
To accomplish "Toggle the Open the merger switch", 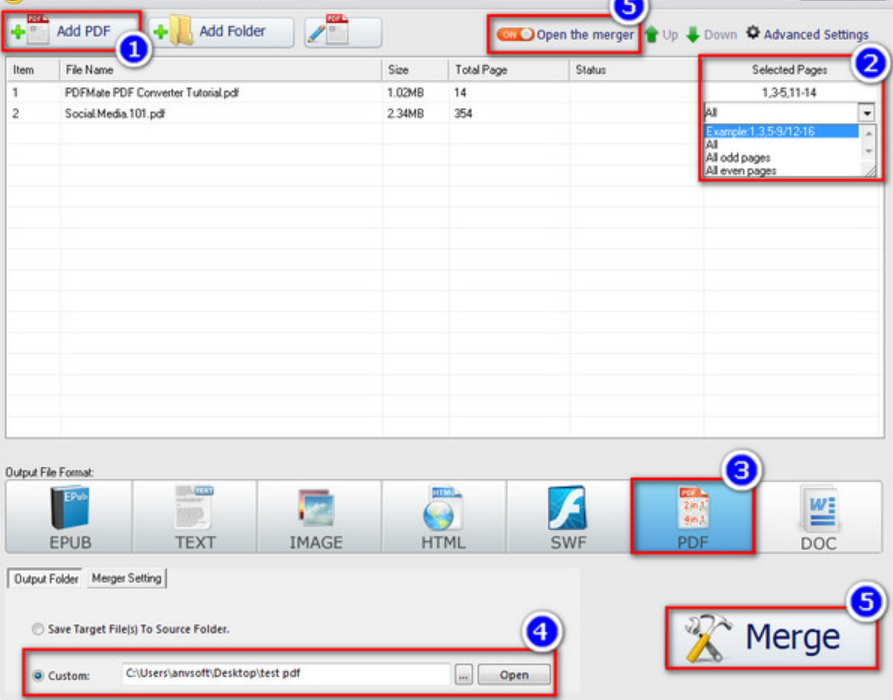I will click(x=515, y=35).
